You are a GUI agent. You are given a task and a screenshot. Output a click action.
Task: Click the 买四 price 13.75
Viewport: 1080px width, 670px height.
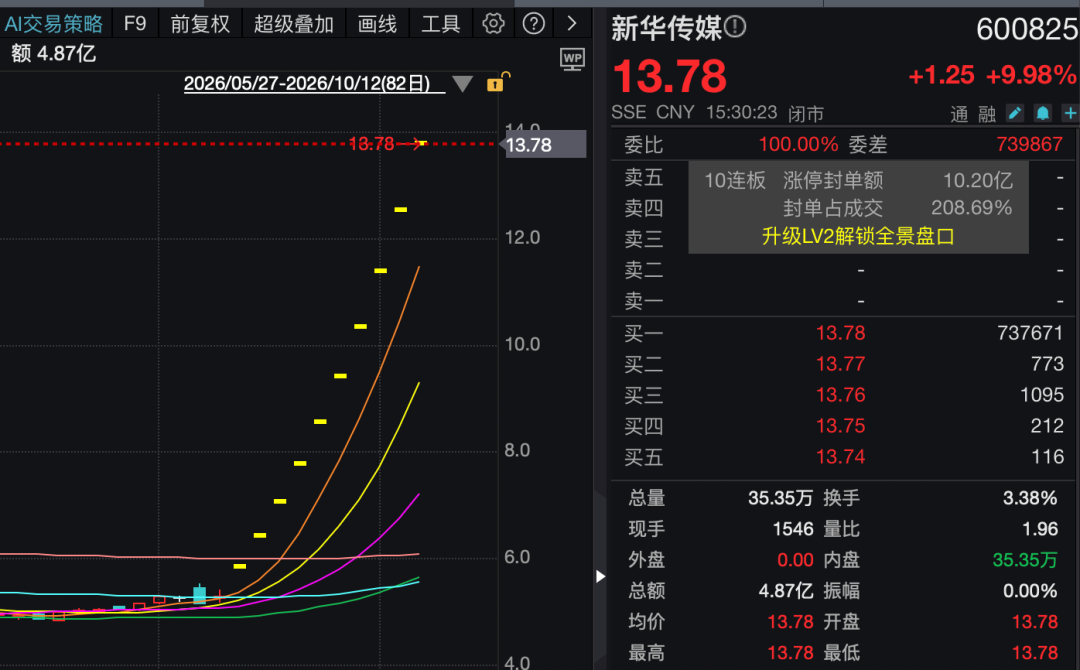coord(840,426)
